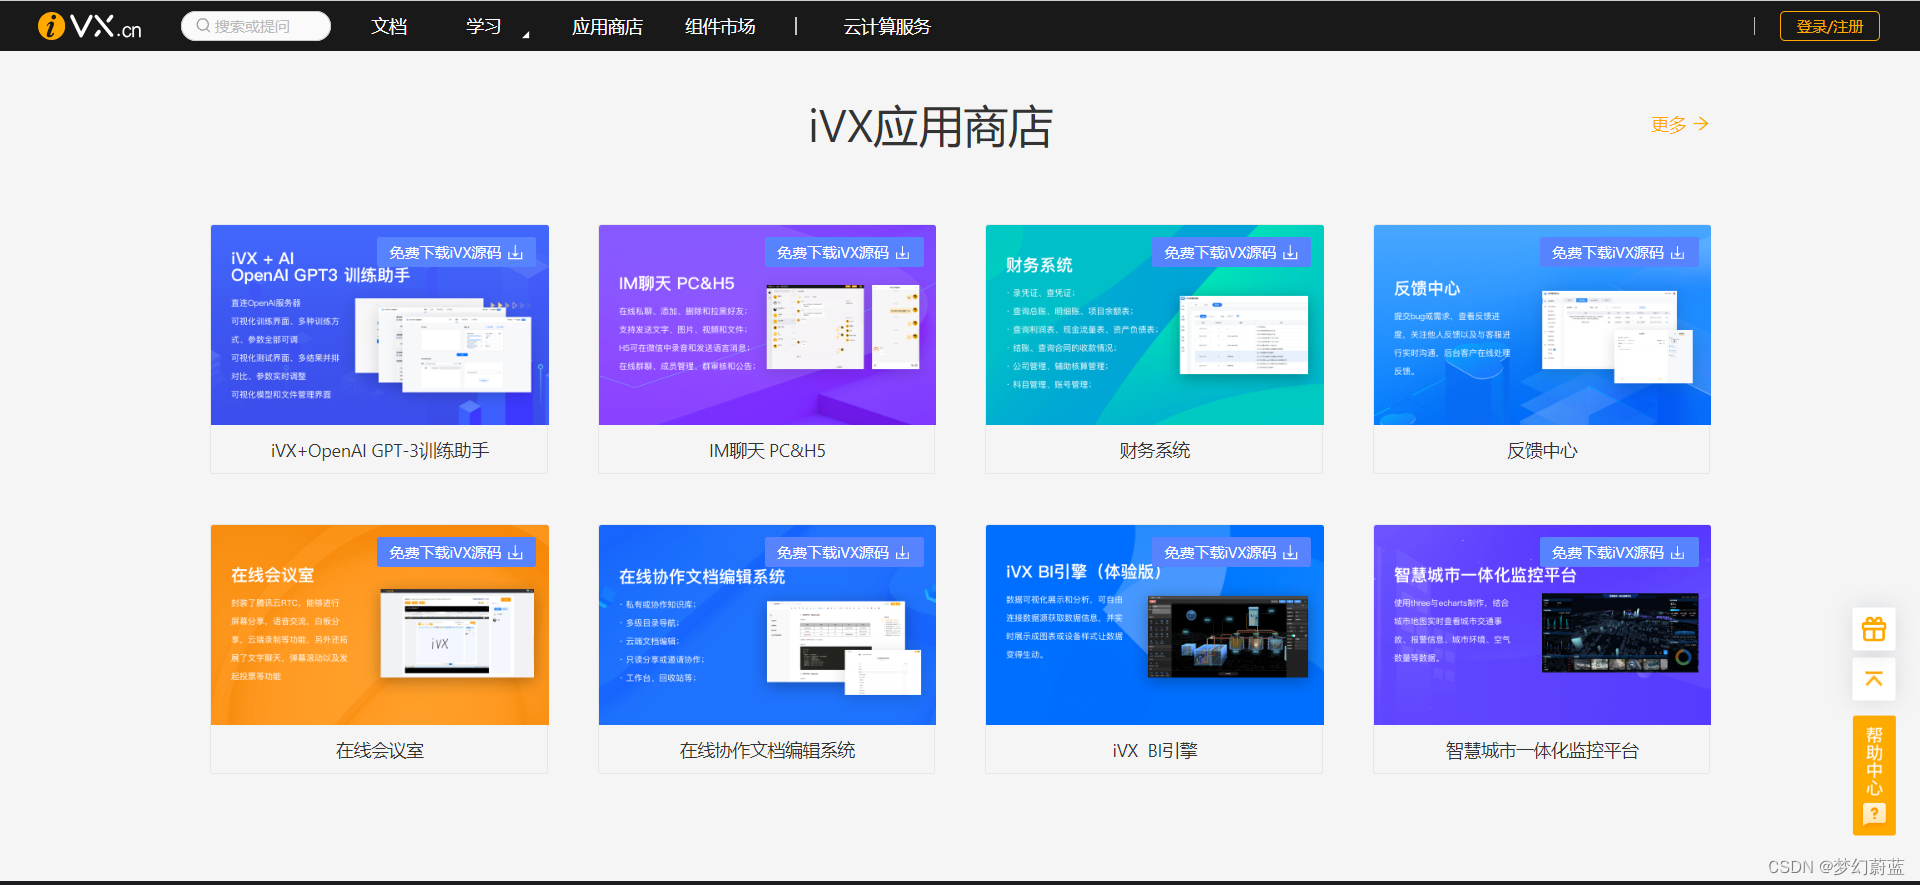The image size is (1920, 885).
Task: Expand the 学习 dropdown arrow
Action: (x=526, y=34)
